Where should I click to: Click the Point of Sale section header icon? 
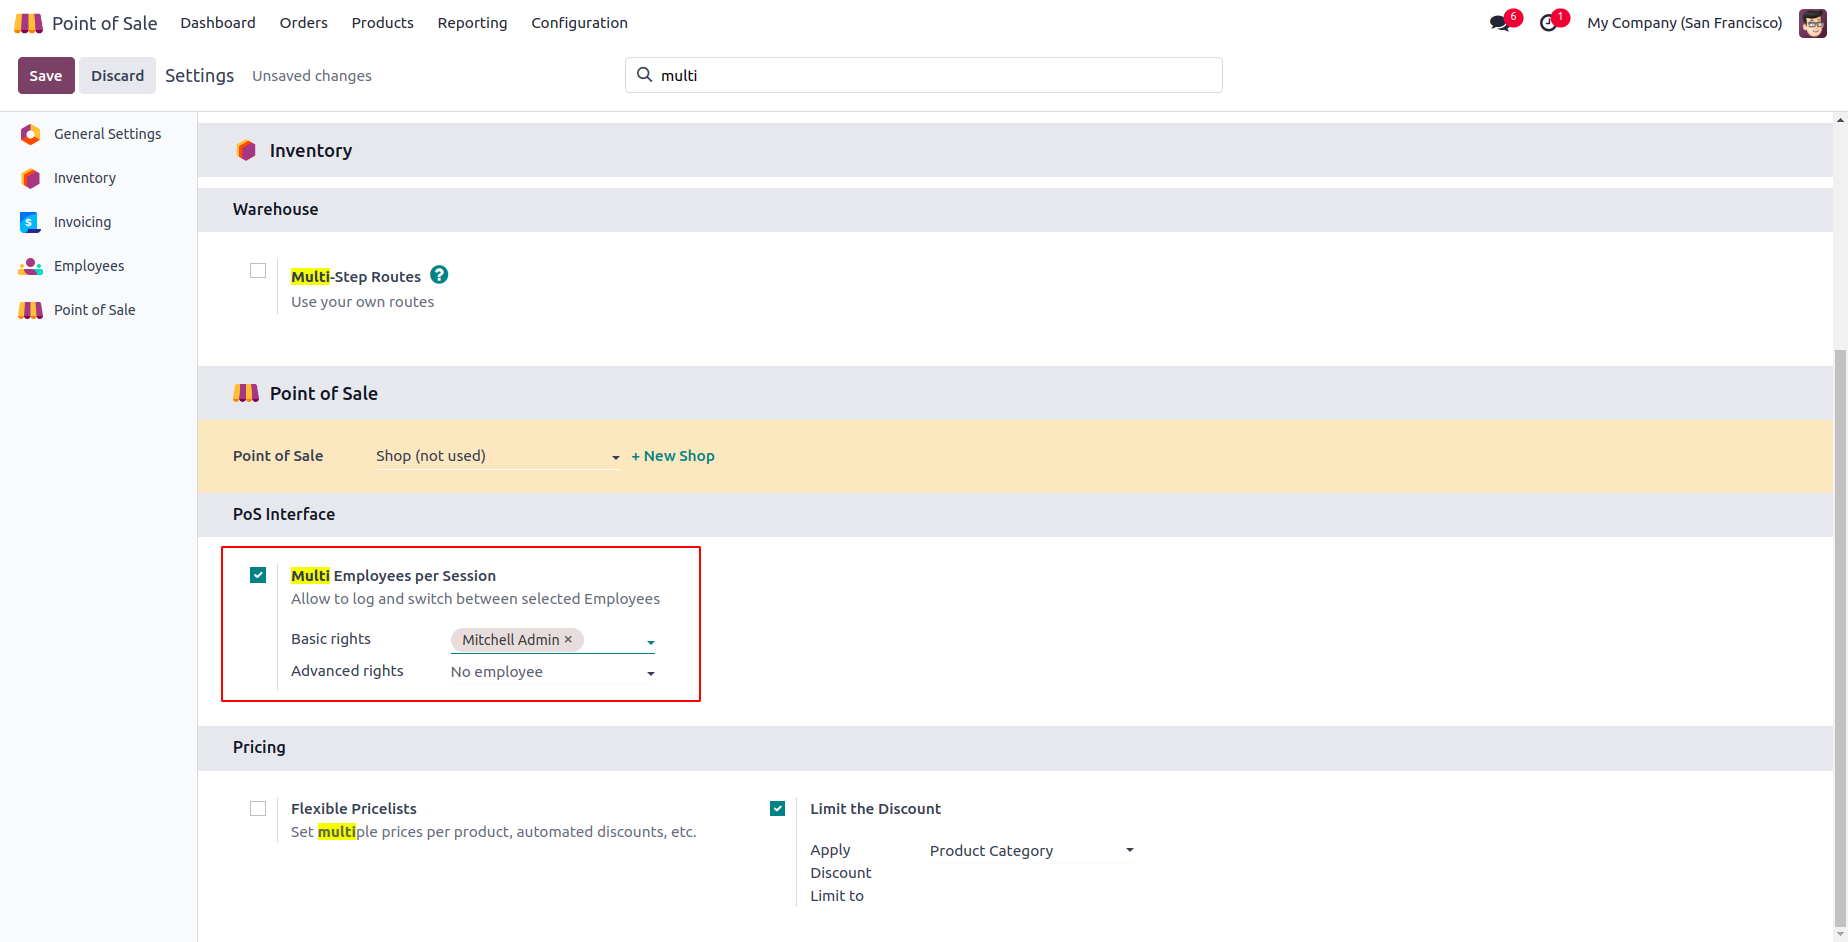coord(246,393)
